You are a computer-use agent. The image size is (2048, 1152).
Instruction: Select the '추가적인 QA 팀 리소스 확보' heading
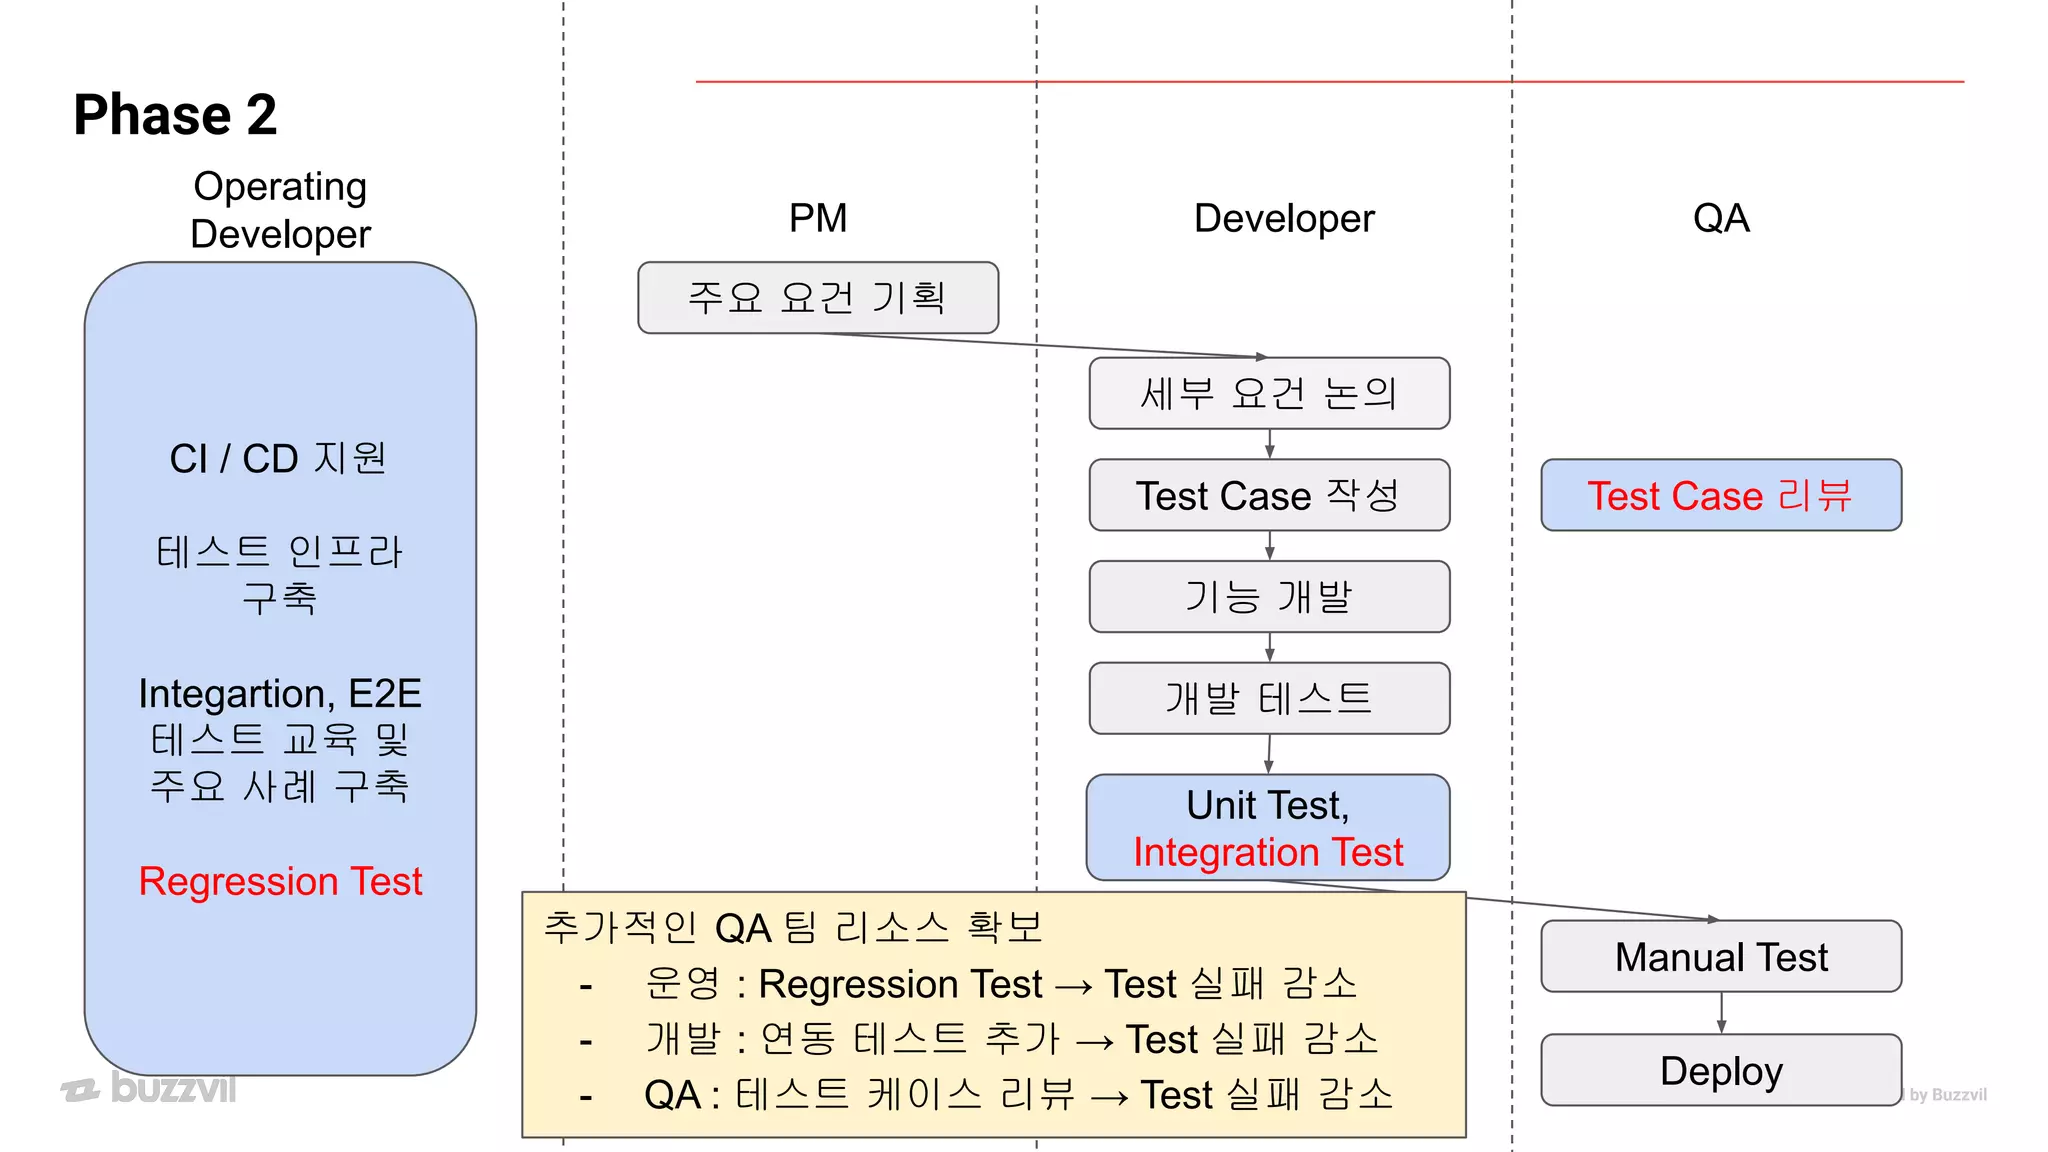pos(793,927)
